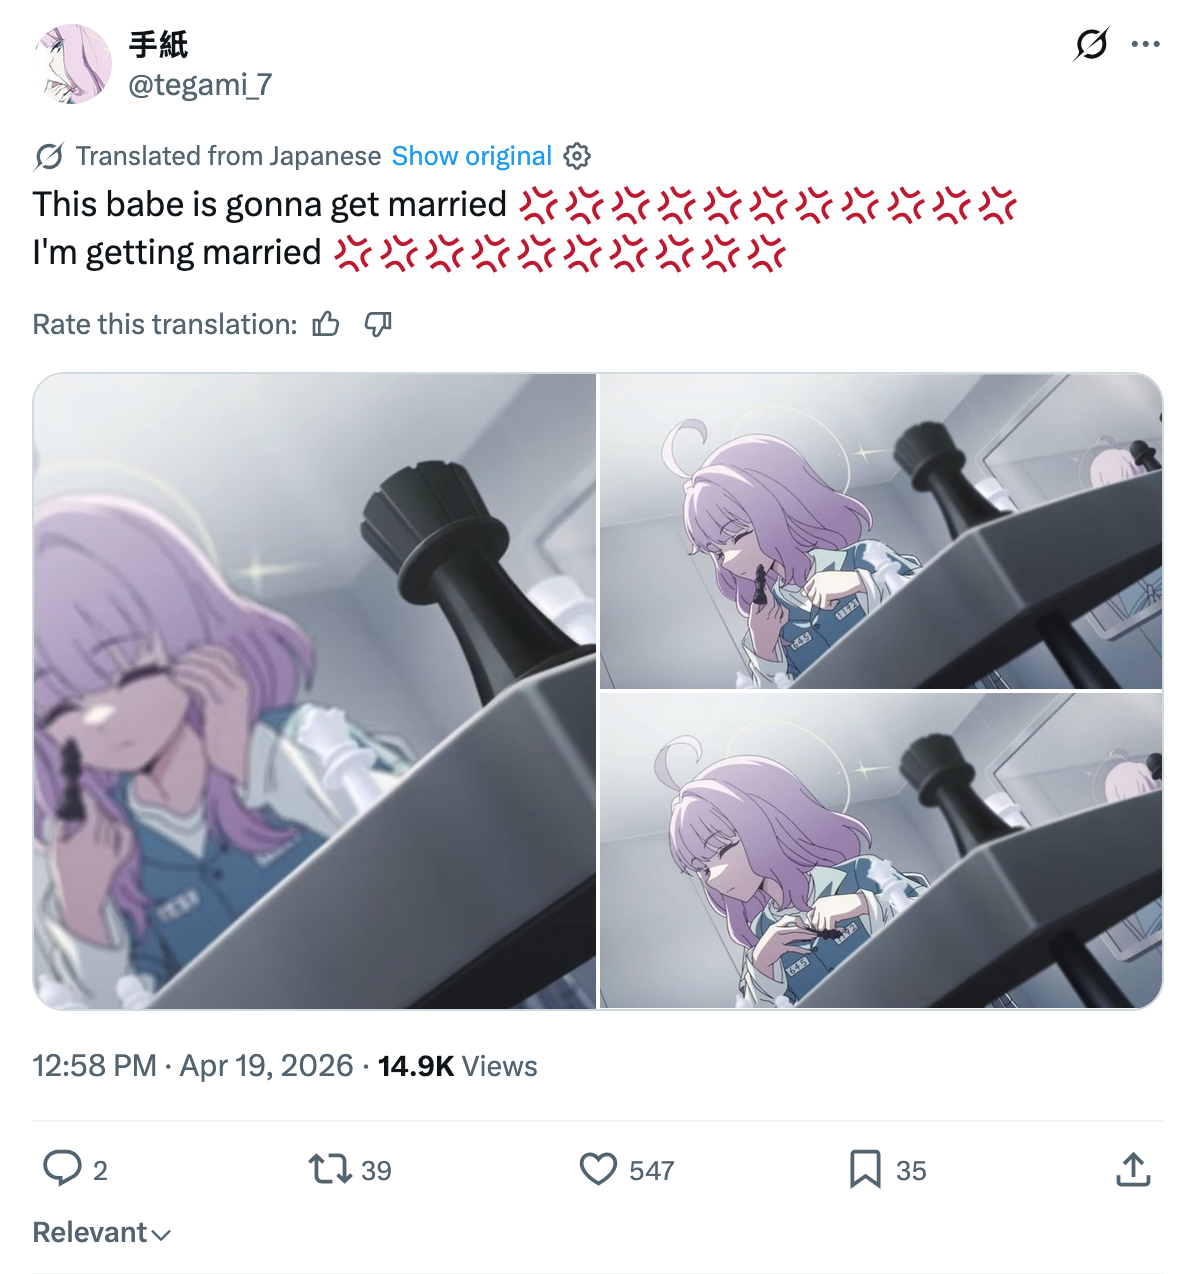The height and width of the screenshot is (1274, 1196).
Task: Repost this tweet using the retweet icon
Action: (329, 1169)
